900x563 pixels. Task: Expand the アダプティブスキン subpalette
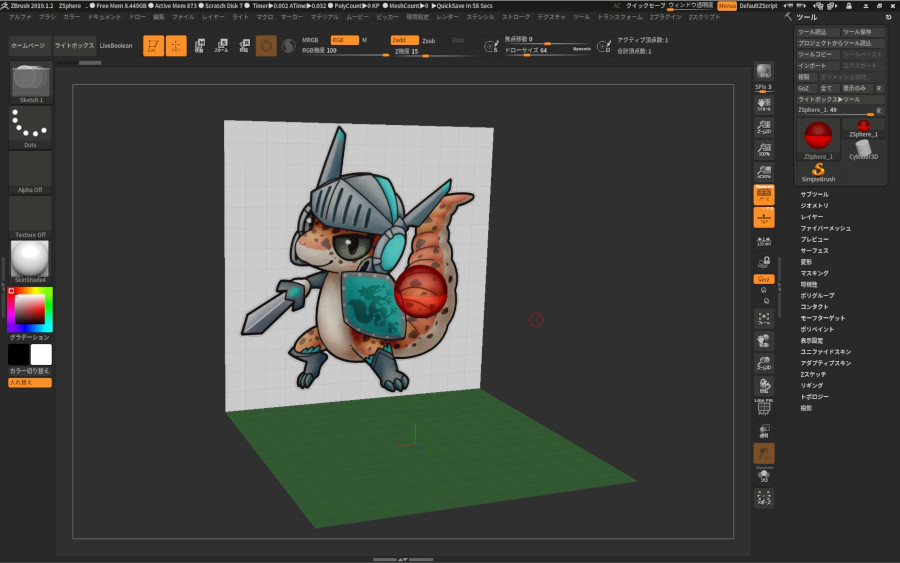pos(826,363)
